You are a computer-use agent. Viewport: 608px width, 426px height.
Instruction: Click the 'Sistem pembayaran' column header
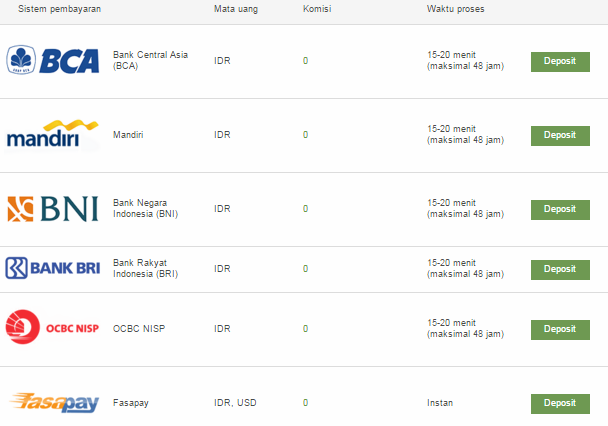[x=59, y=9]
